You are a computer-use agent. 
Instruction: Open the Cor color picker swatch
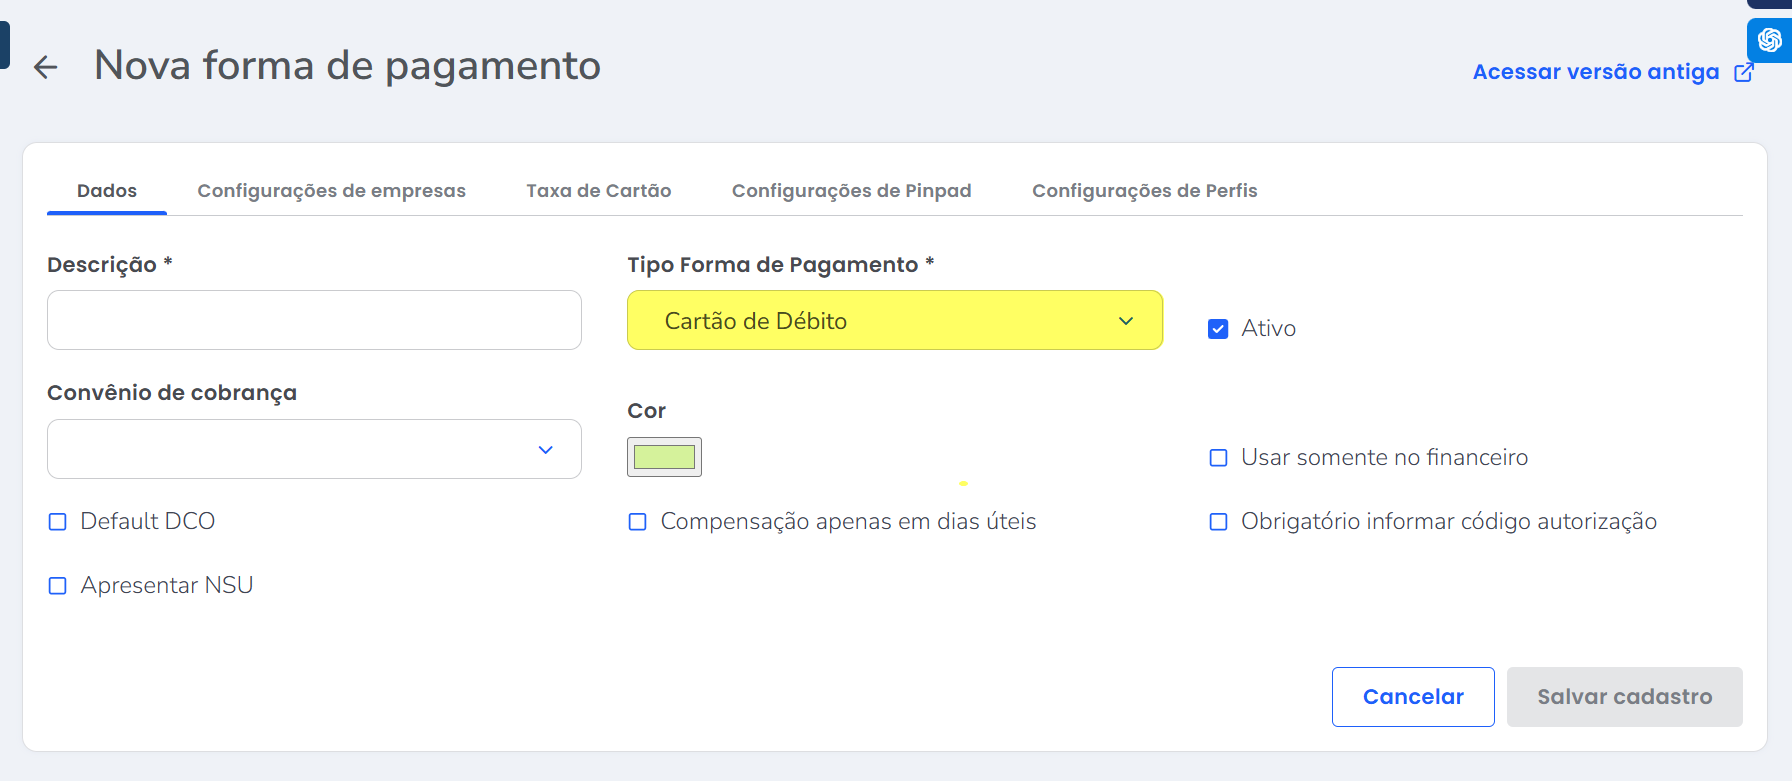[664, 457]
